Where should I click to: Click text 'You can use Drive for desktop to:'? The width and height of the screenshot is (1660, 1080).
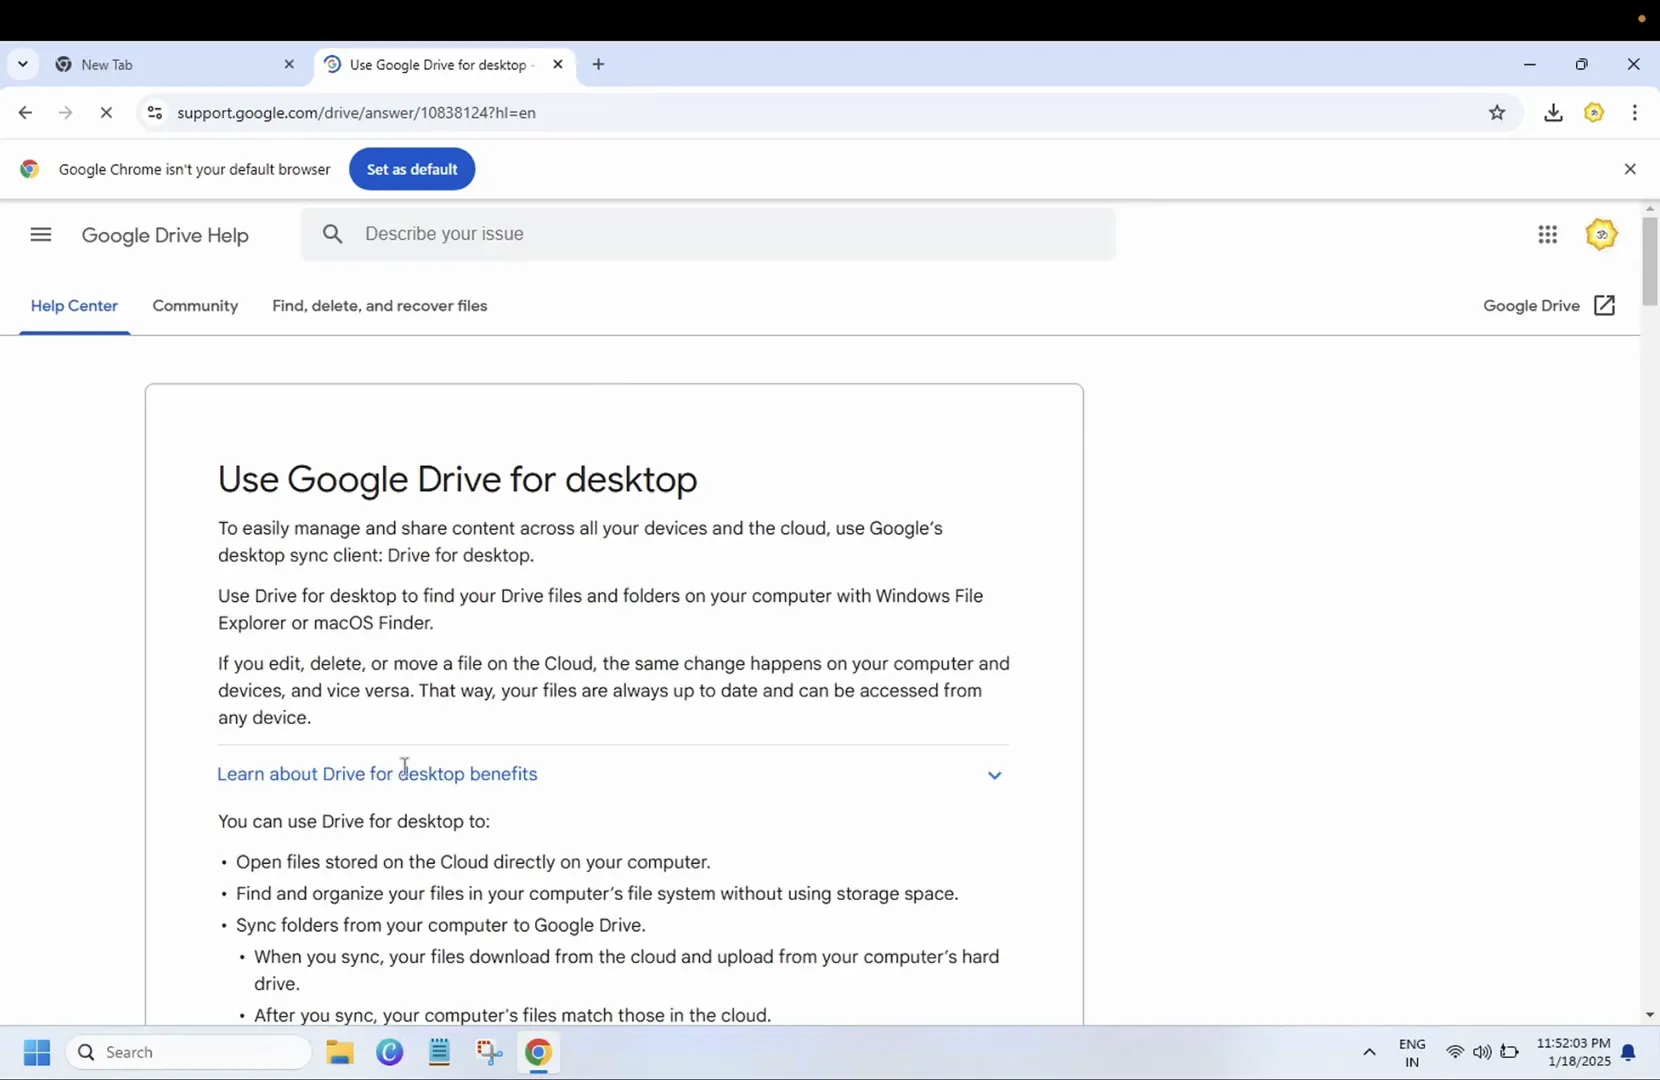coord(354,822)
